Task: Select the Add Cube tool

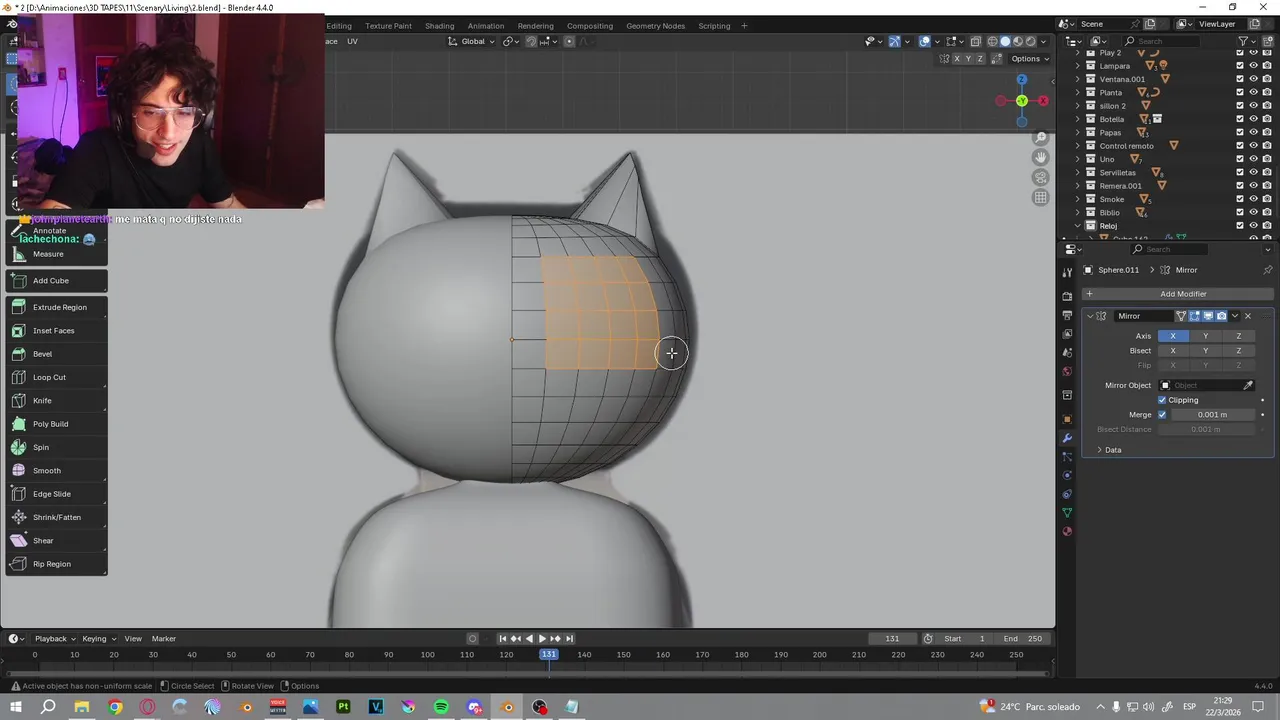Action: pos(56,280)
